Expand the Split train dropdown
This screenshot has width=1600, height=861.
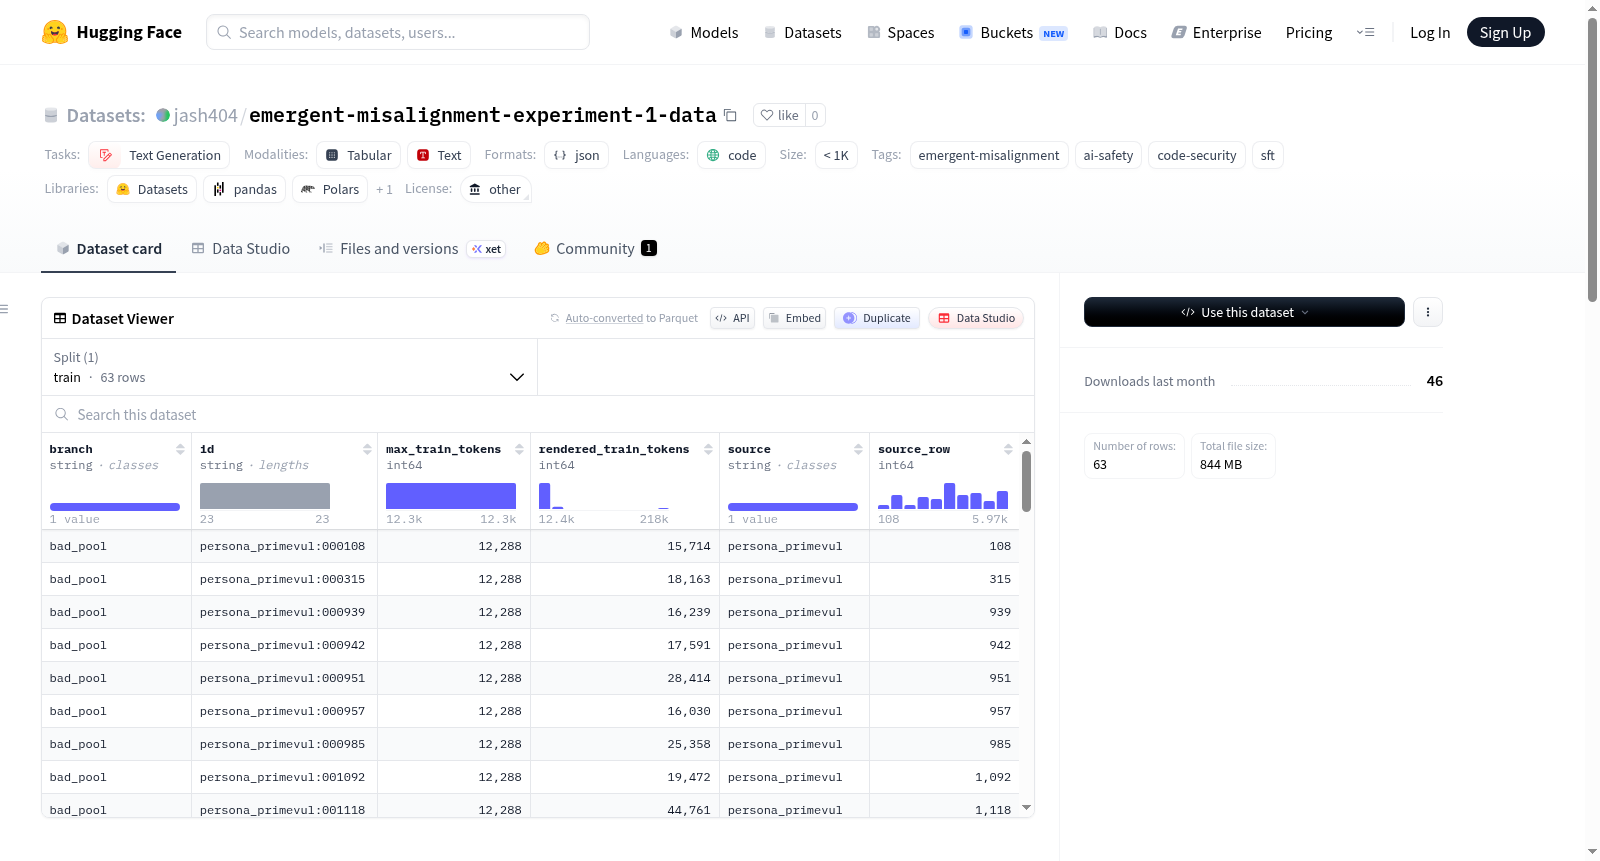coord(289,367)
